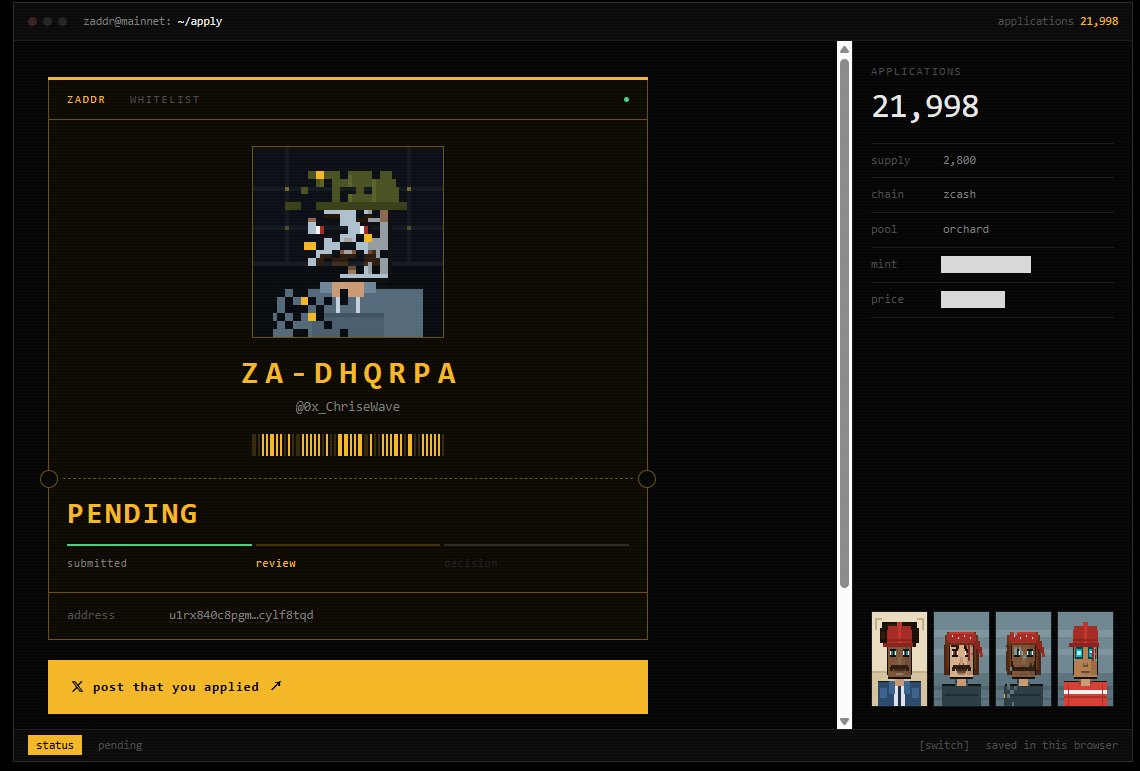Click the dimmed 'decision' progress step
This screenshot has height=771, width=1140.
click(470, 563)
